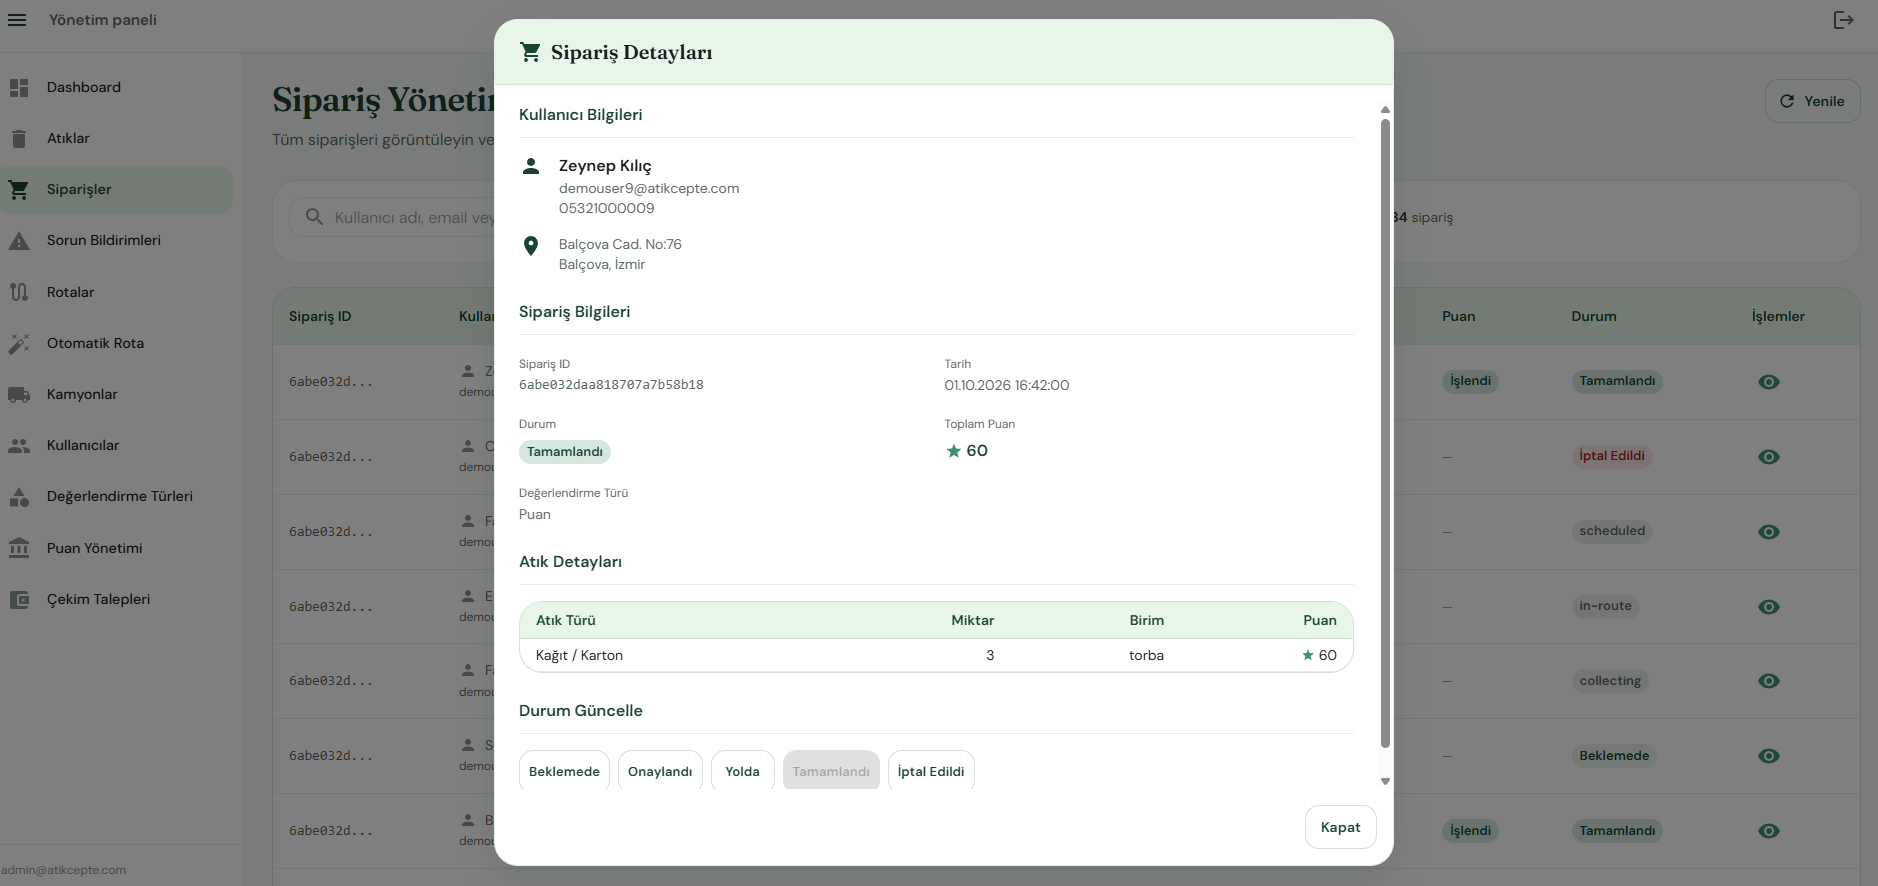The height and width of the screenshot is (886, 1878).
Task: Set order status to Yolda
Action: point(742,770)
